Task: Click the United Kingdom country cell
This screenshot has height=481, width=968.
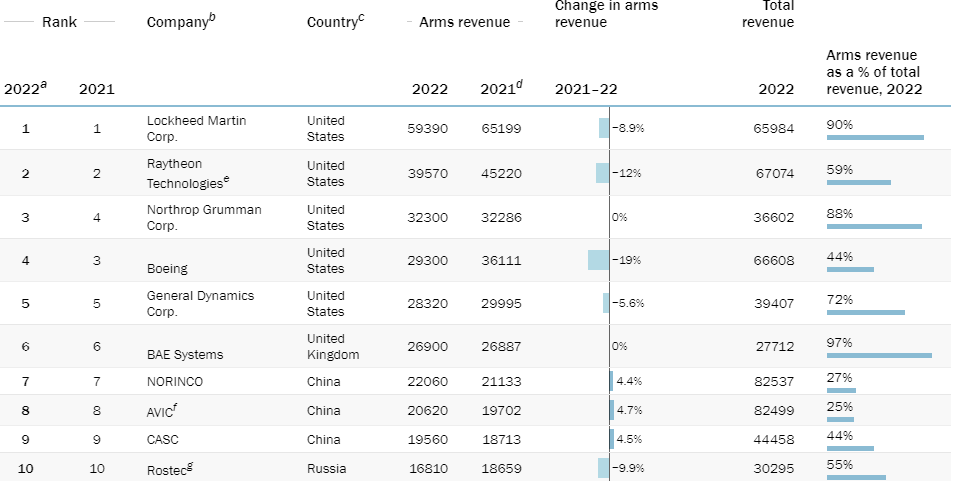Action: [x=333, y=346]
